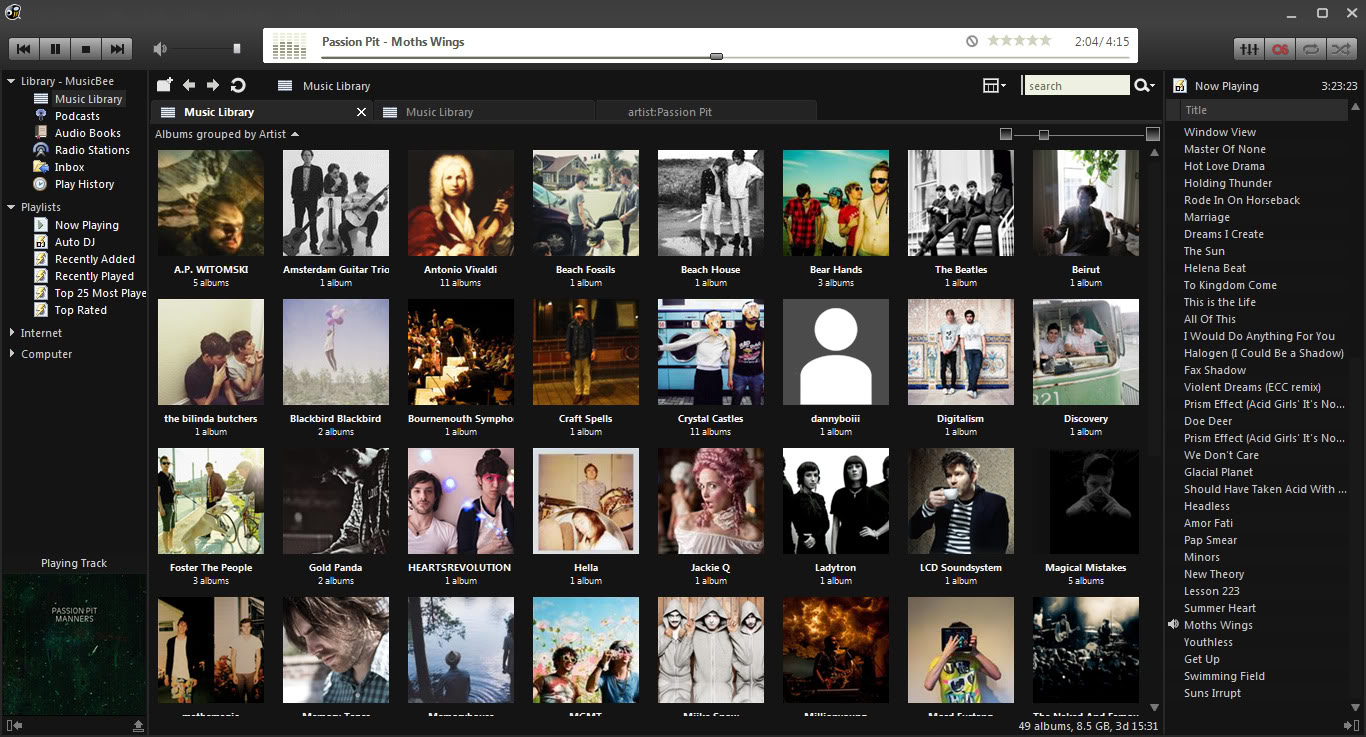Pause the current track
The width and height of the screenshot is (1366, 737).
tap(55, 48)
